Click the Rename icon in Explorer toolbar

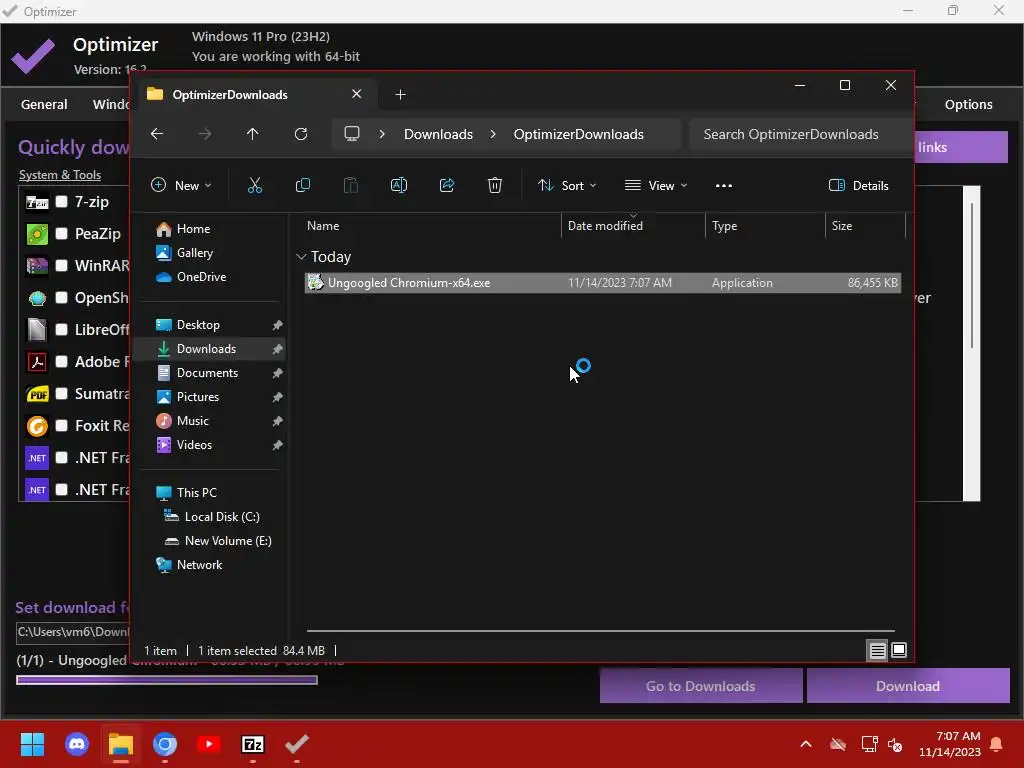(x=399, y=185)
